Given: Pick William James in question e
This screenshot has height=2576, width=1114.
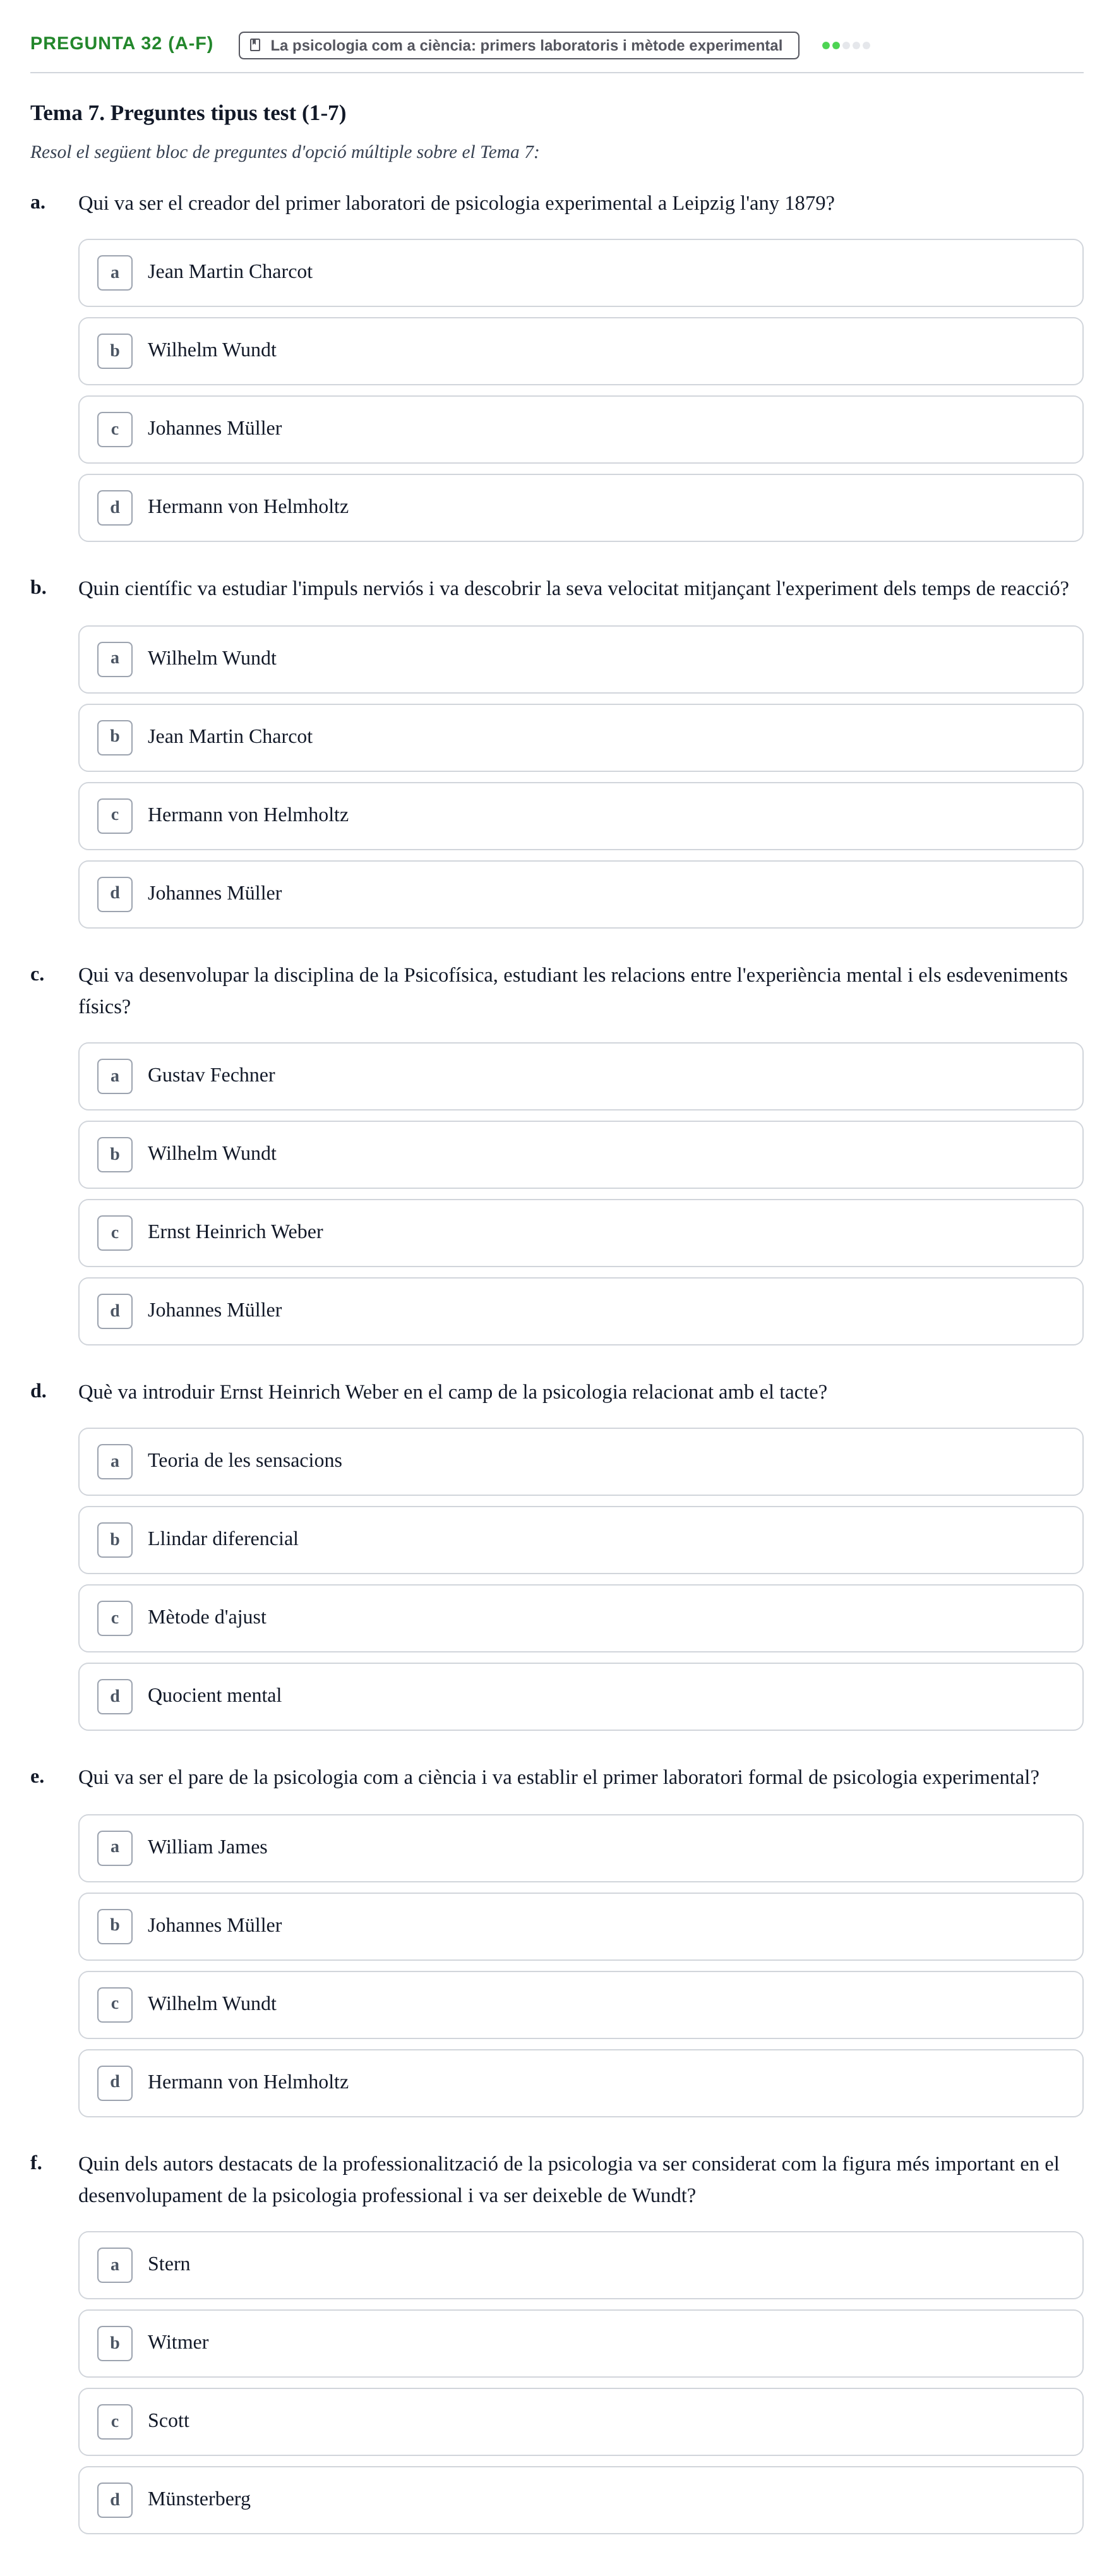Looking at the screenshot, I should point(580,1848).
